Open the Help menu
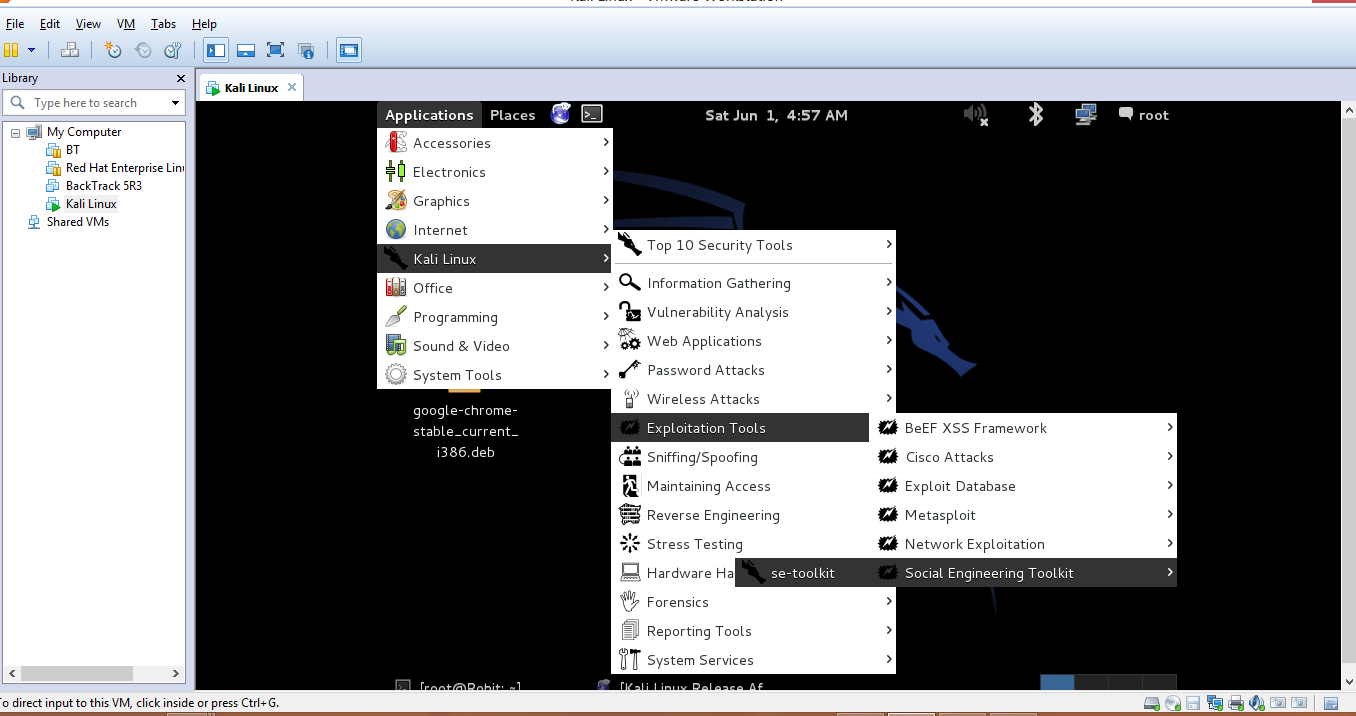The width and height of the screenshot is (1356, 716). (x=204, y=23)
